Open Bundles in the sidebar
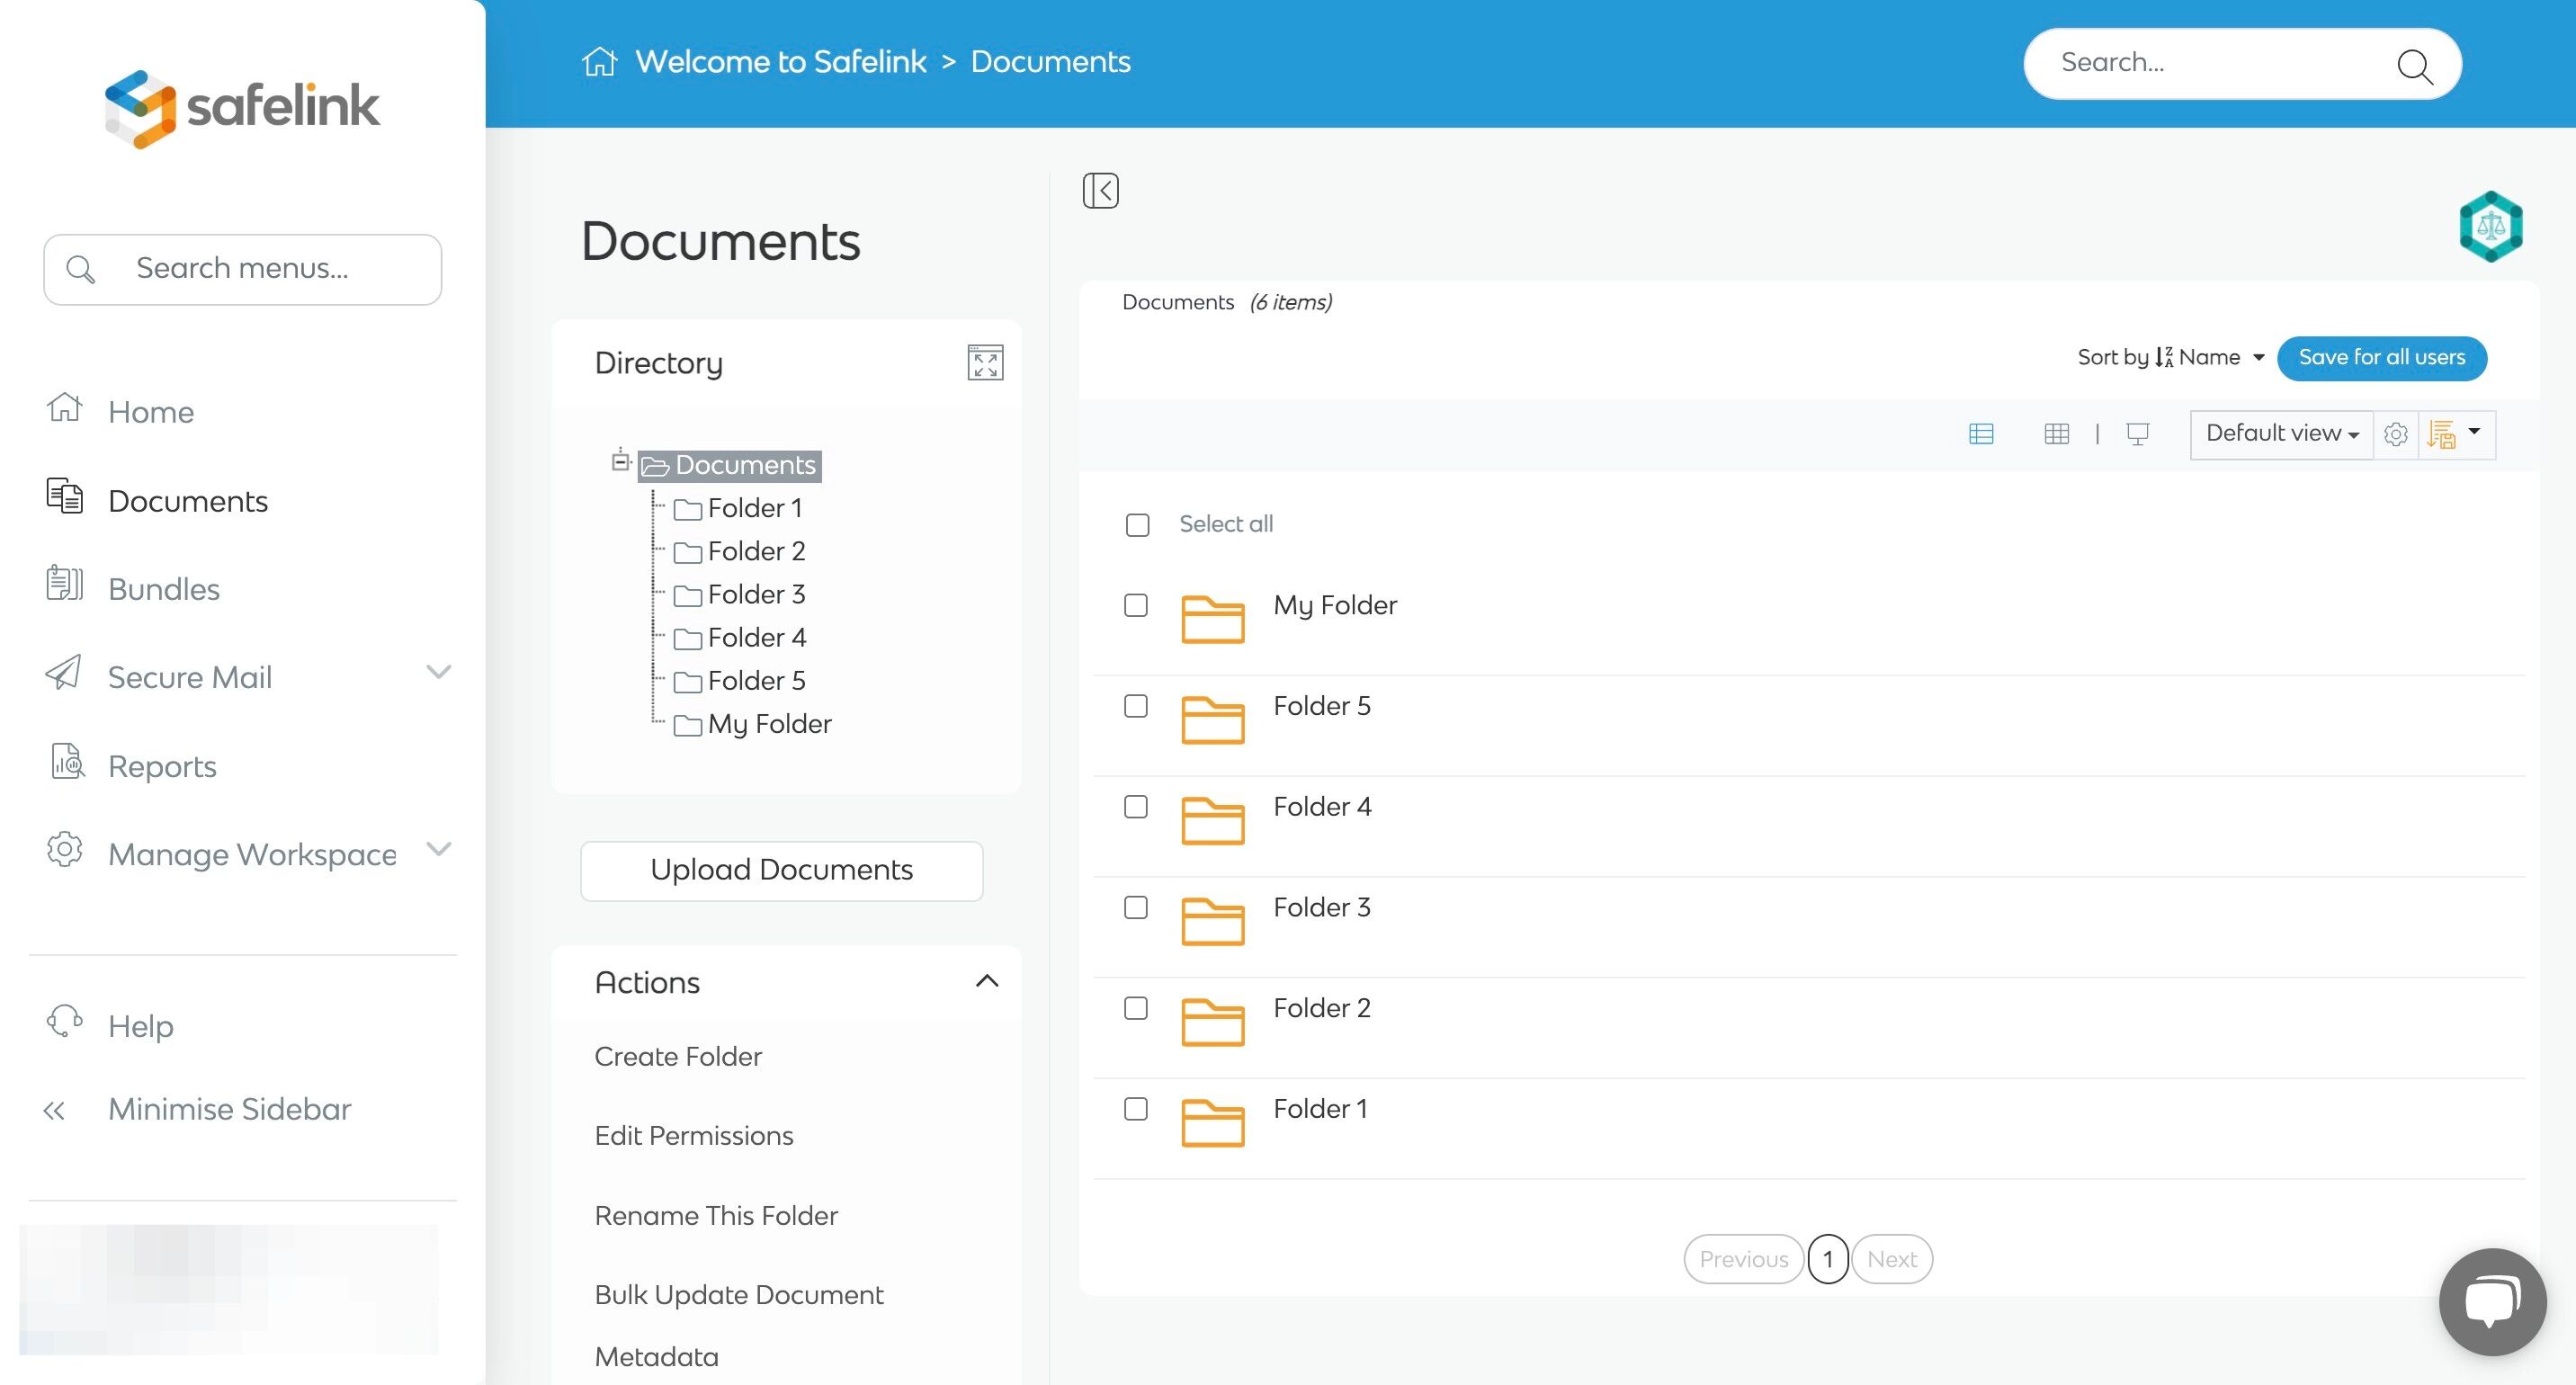Viewport: 2576px width, 1385px height. pyautogui.click(x=163, y=588)
